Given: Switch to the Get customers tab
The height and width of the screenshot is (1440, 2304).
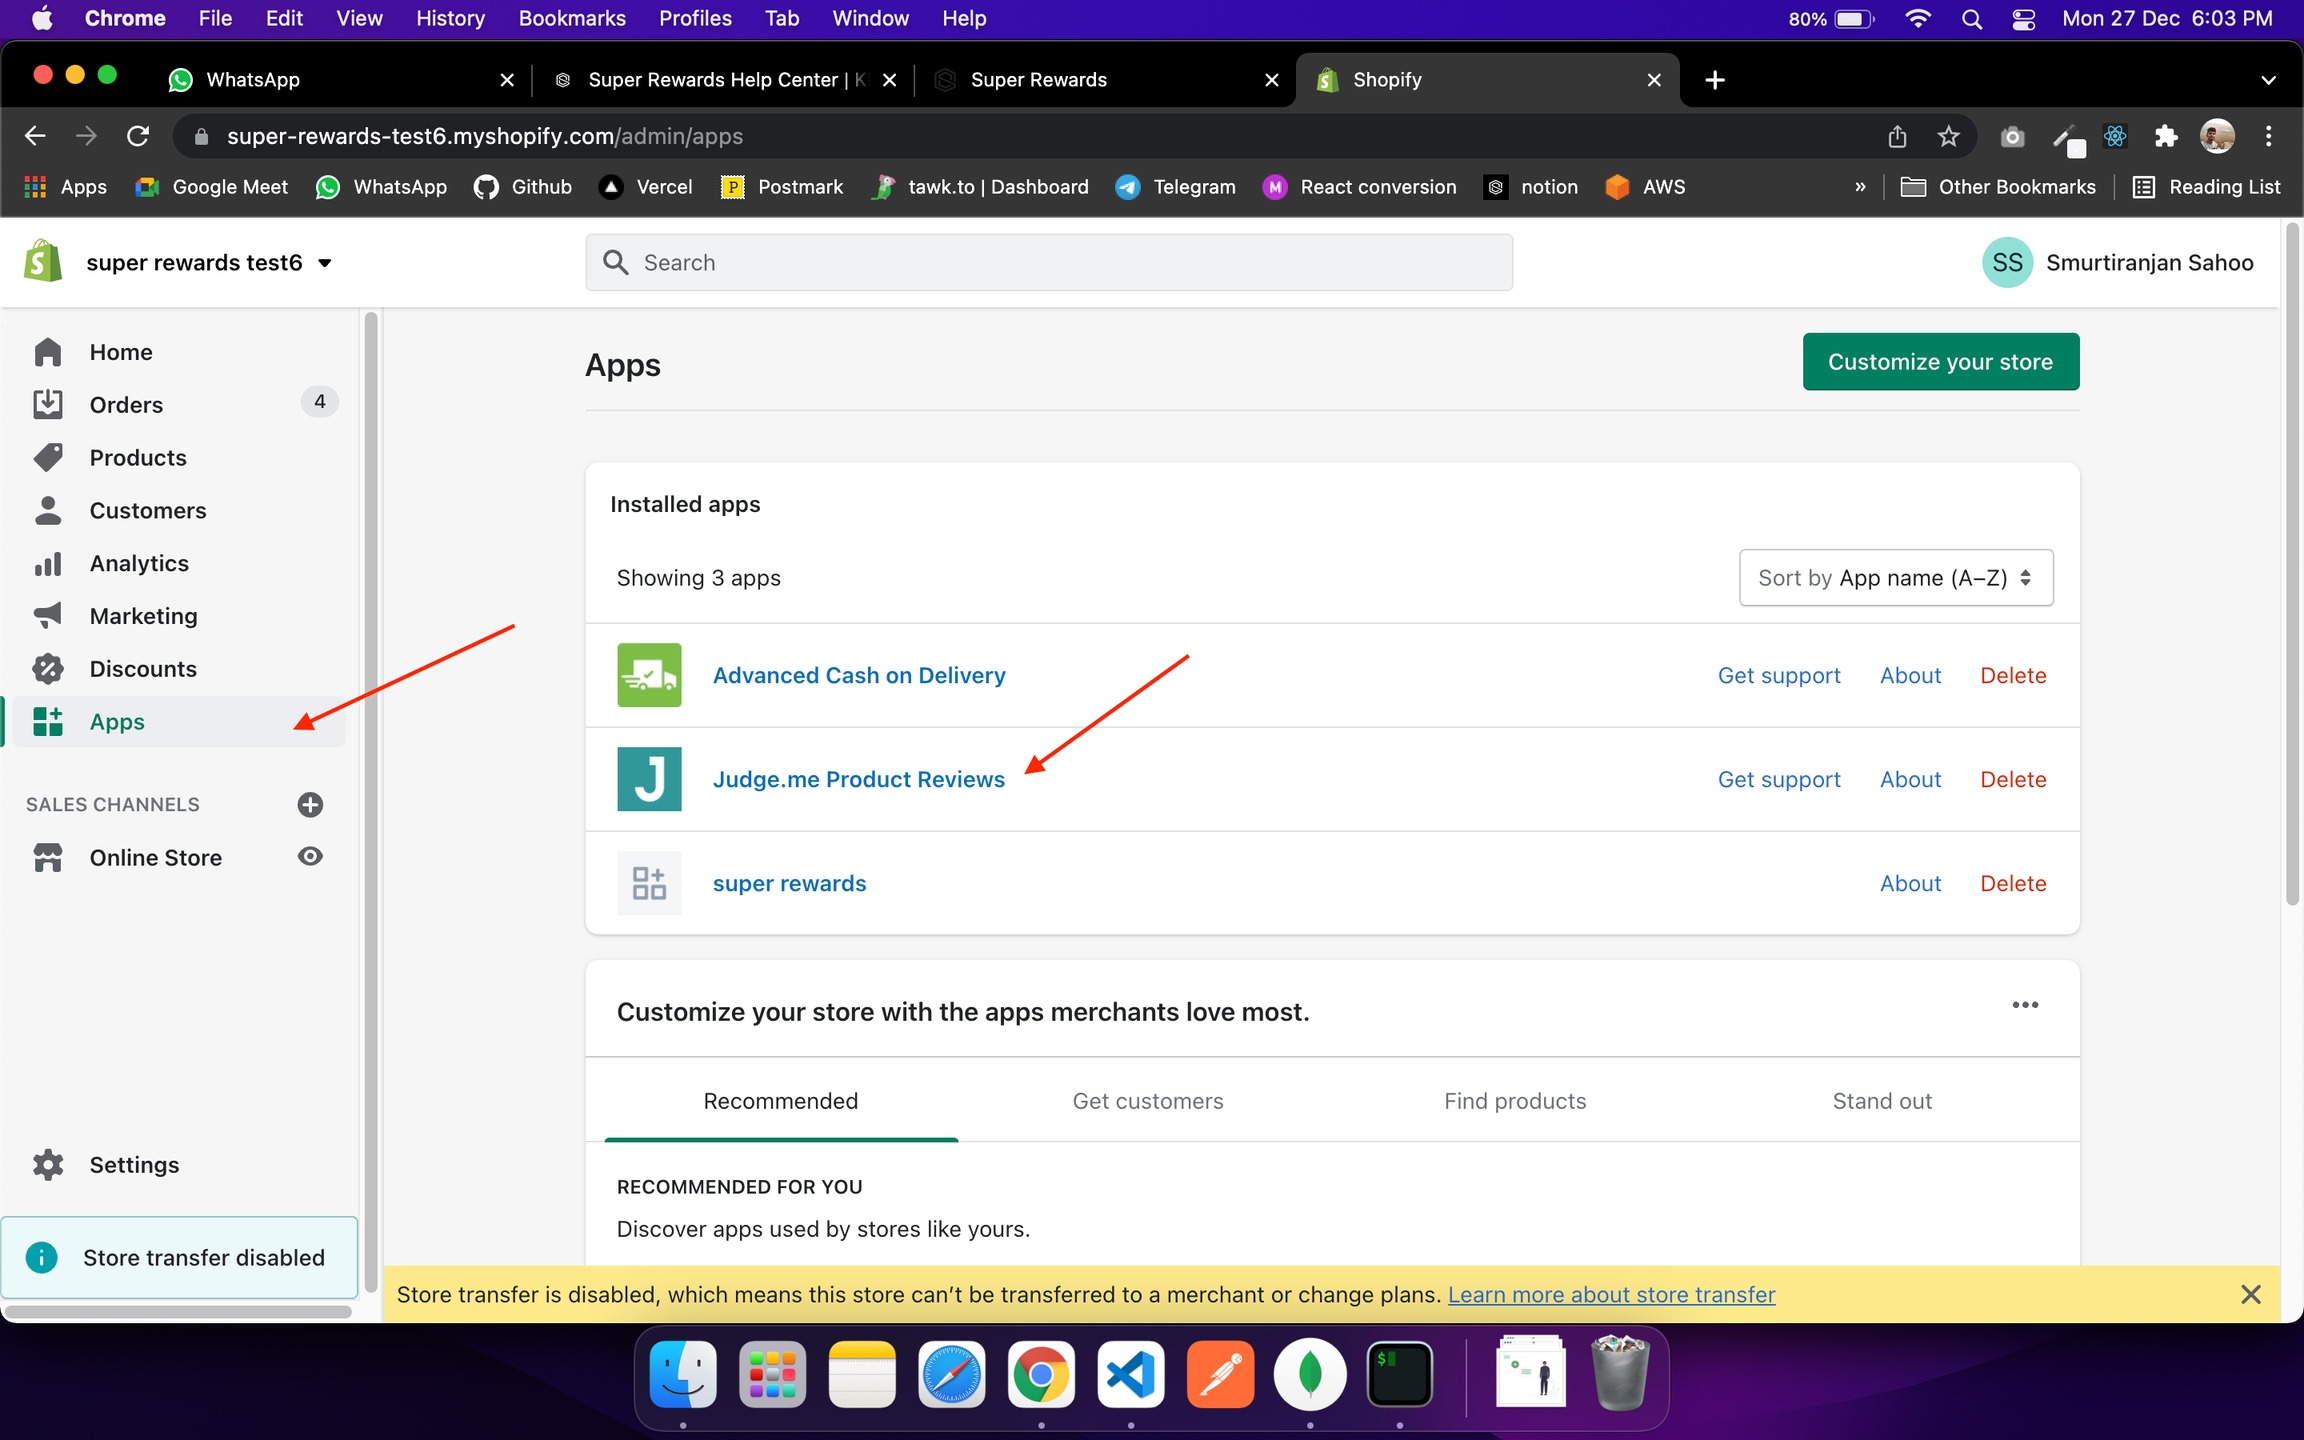Looking at the screenshot, I should pyautogui.click(x=1147, y=1101).
